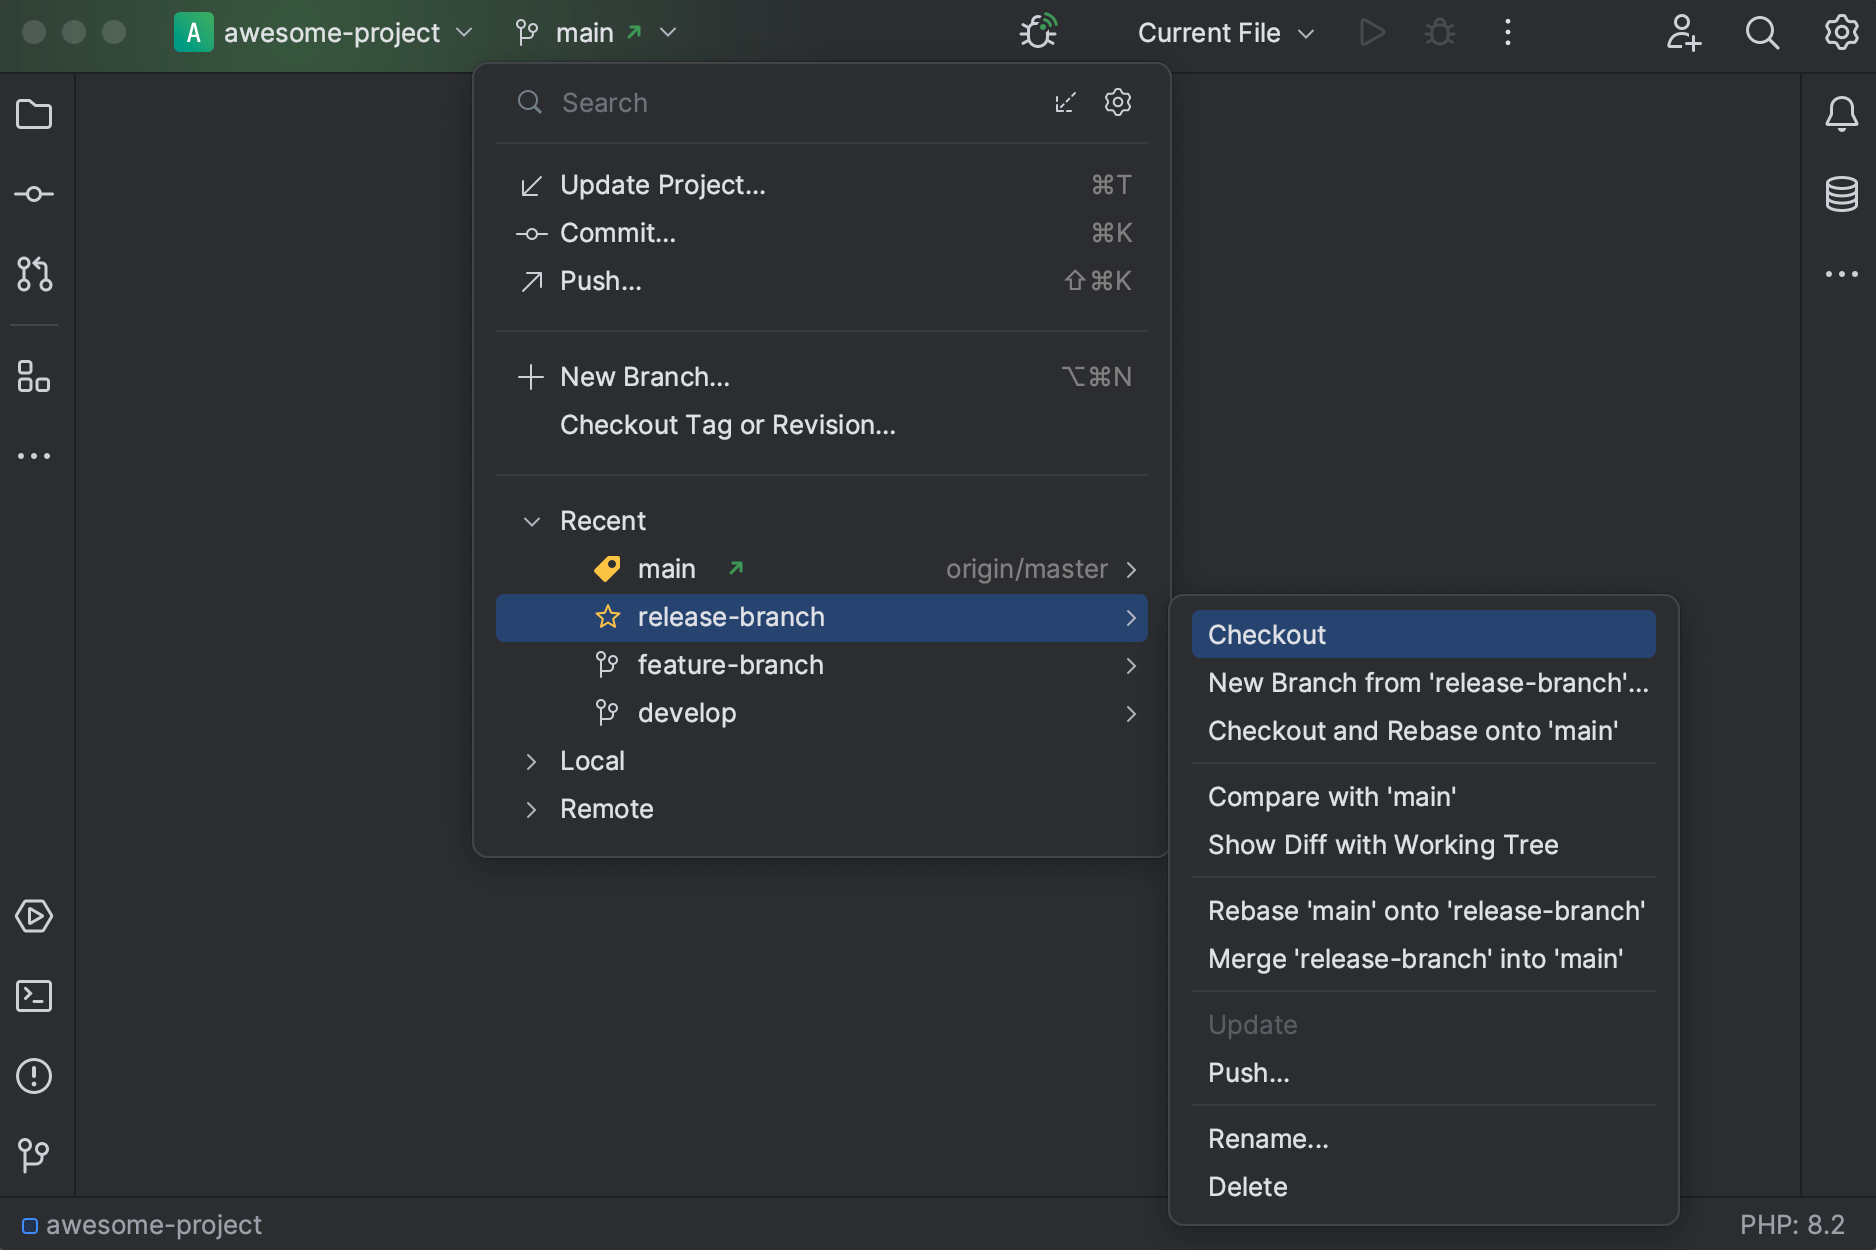Select Merge 'release-branch' into 'main'
The height and width of the screenshot is (1250, 1876).
[1415, 958]
